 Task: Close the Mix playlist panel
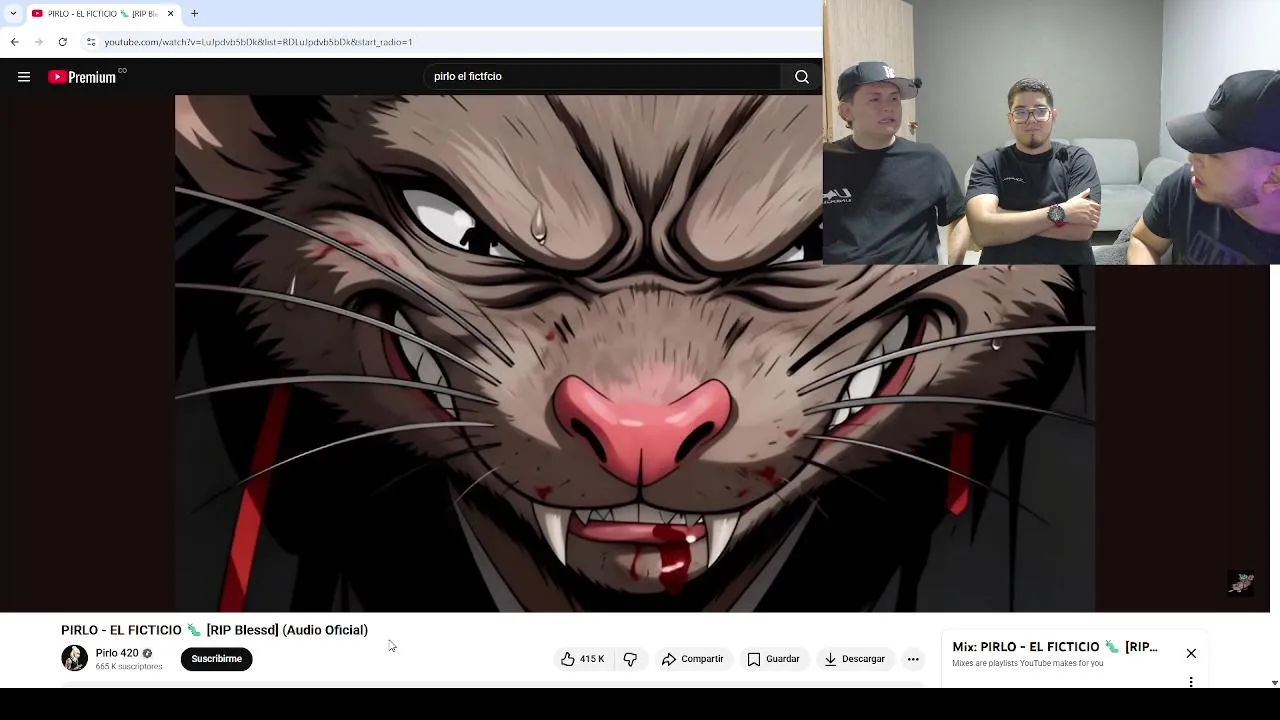click(1191, 653)
